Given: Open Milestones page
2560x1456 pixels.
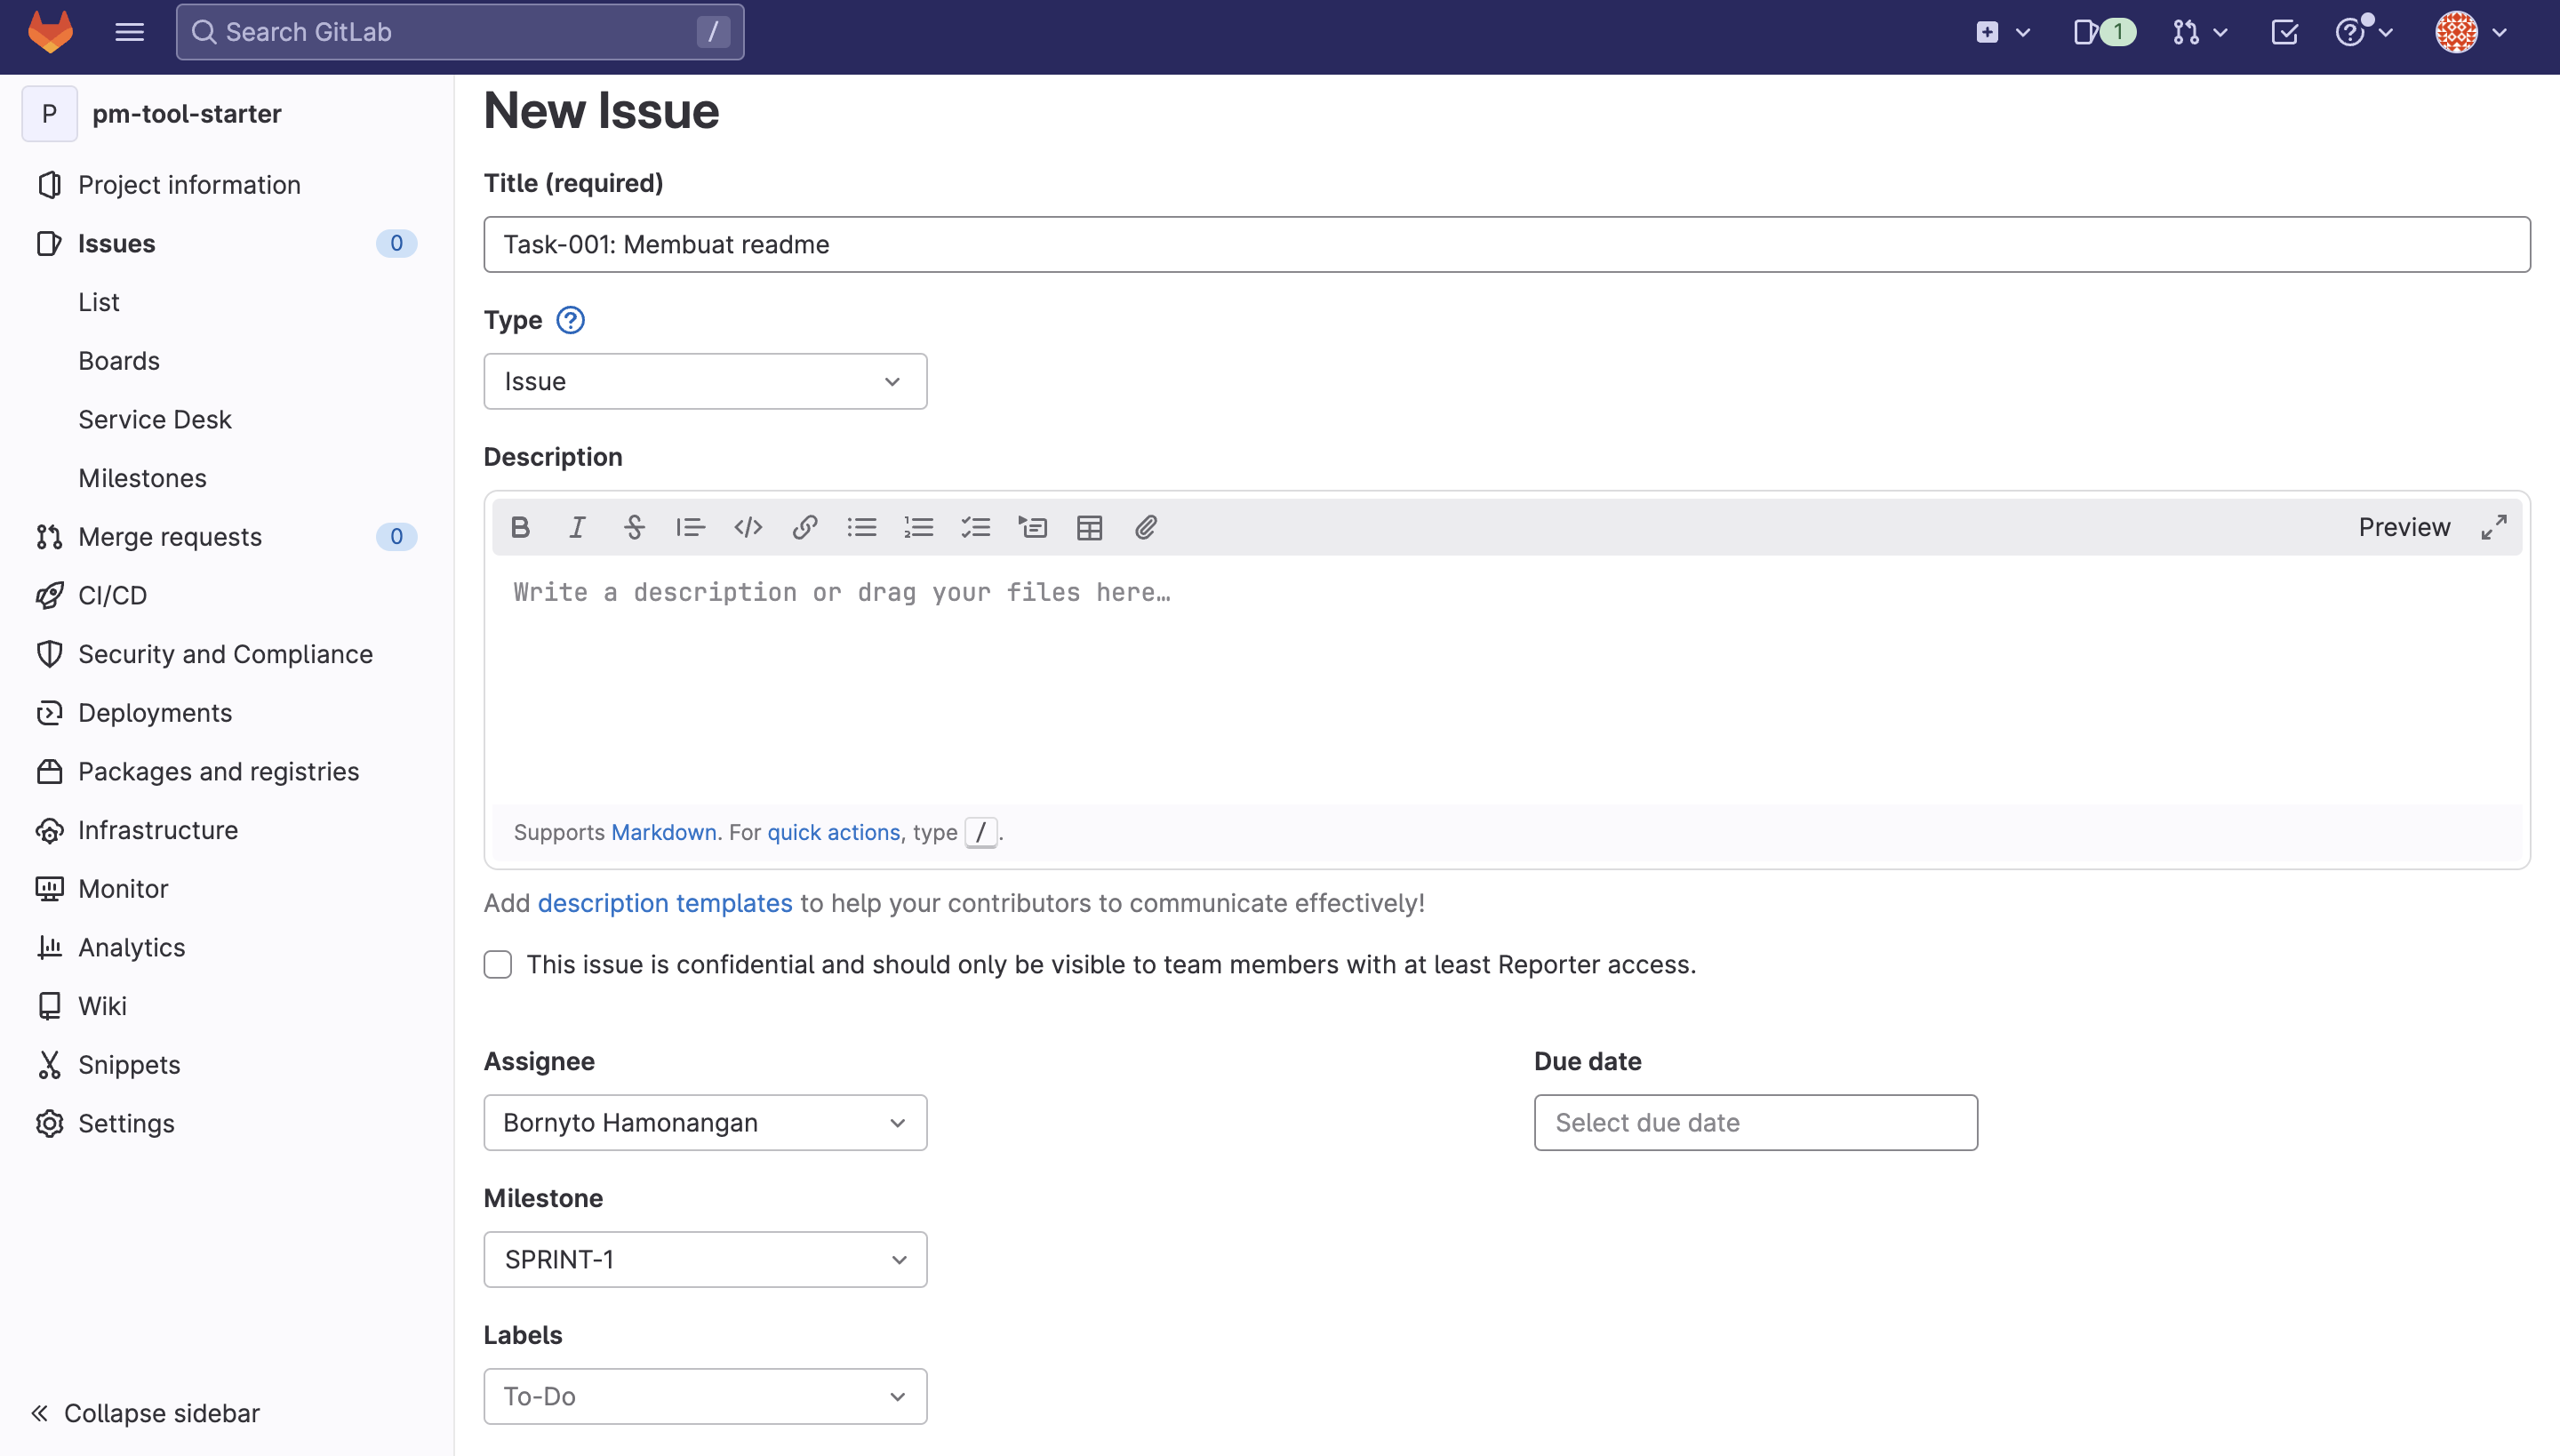Looking at the screenshot, I should 143,478.
